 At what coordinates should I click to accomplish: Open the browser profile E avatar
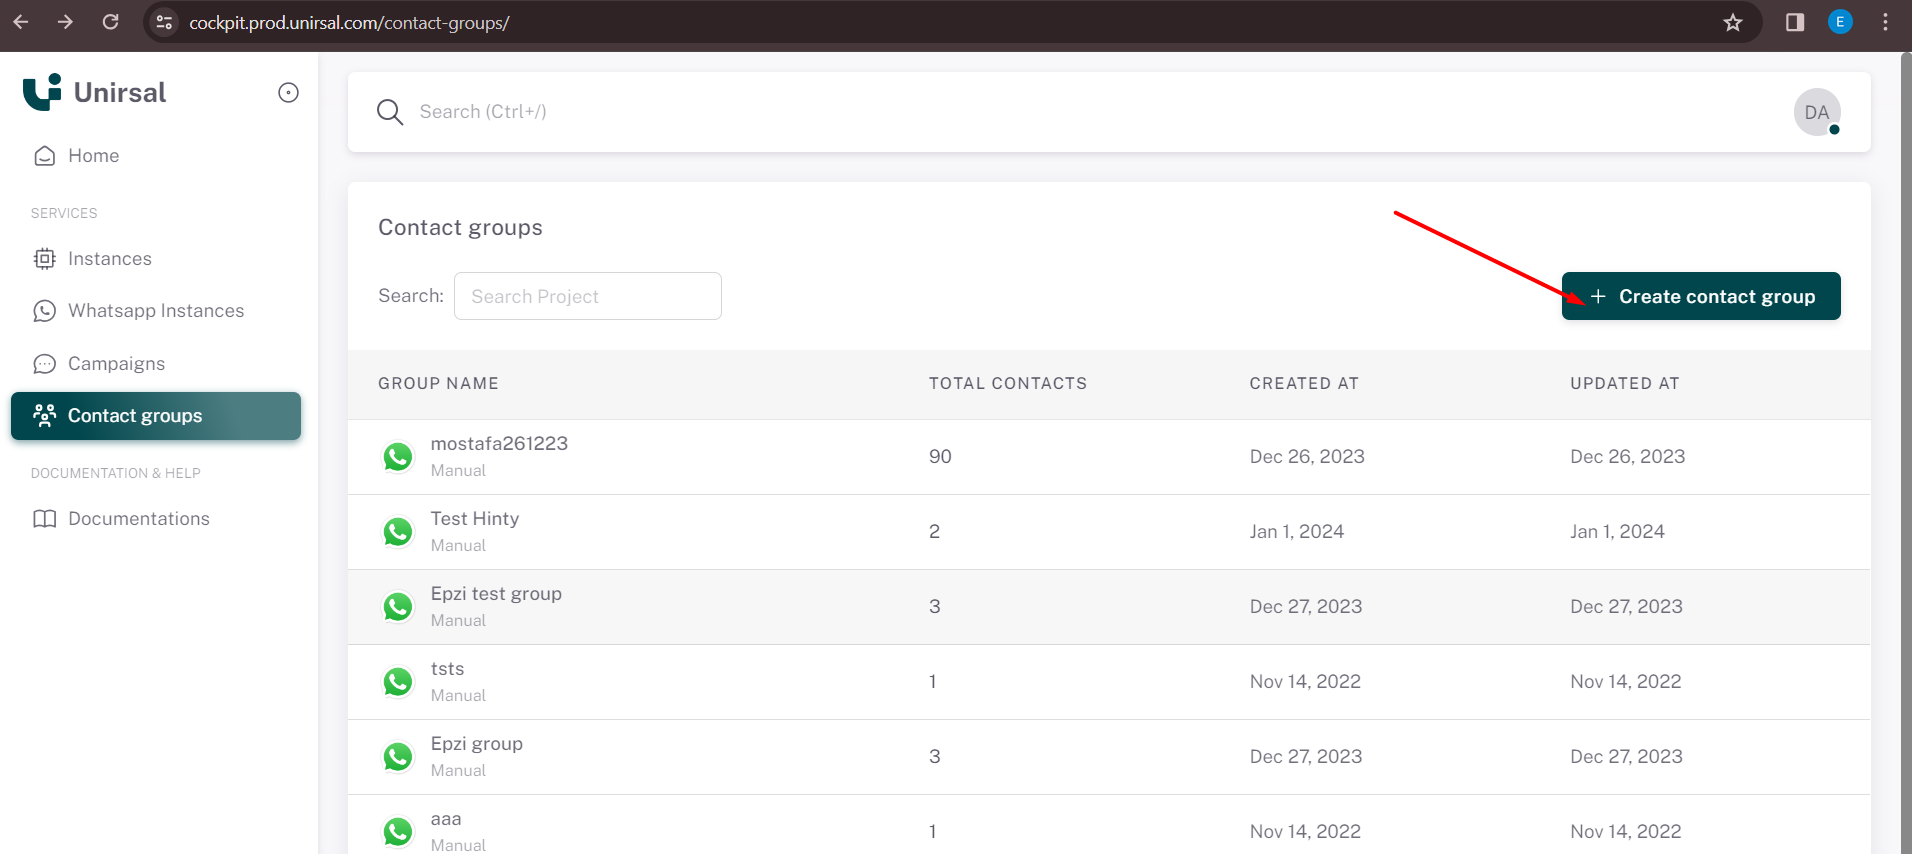pos(1840,22)
